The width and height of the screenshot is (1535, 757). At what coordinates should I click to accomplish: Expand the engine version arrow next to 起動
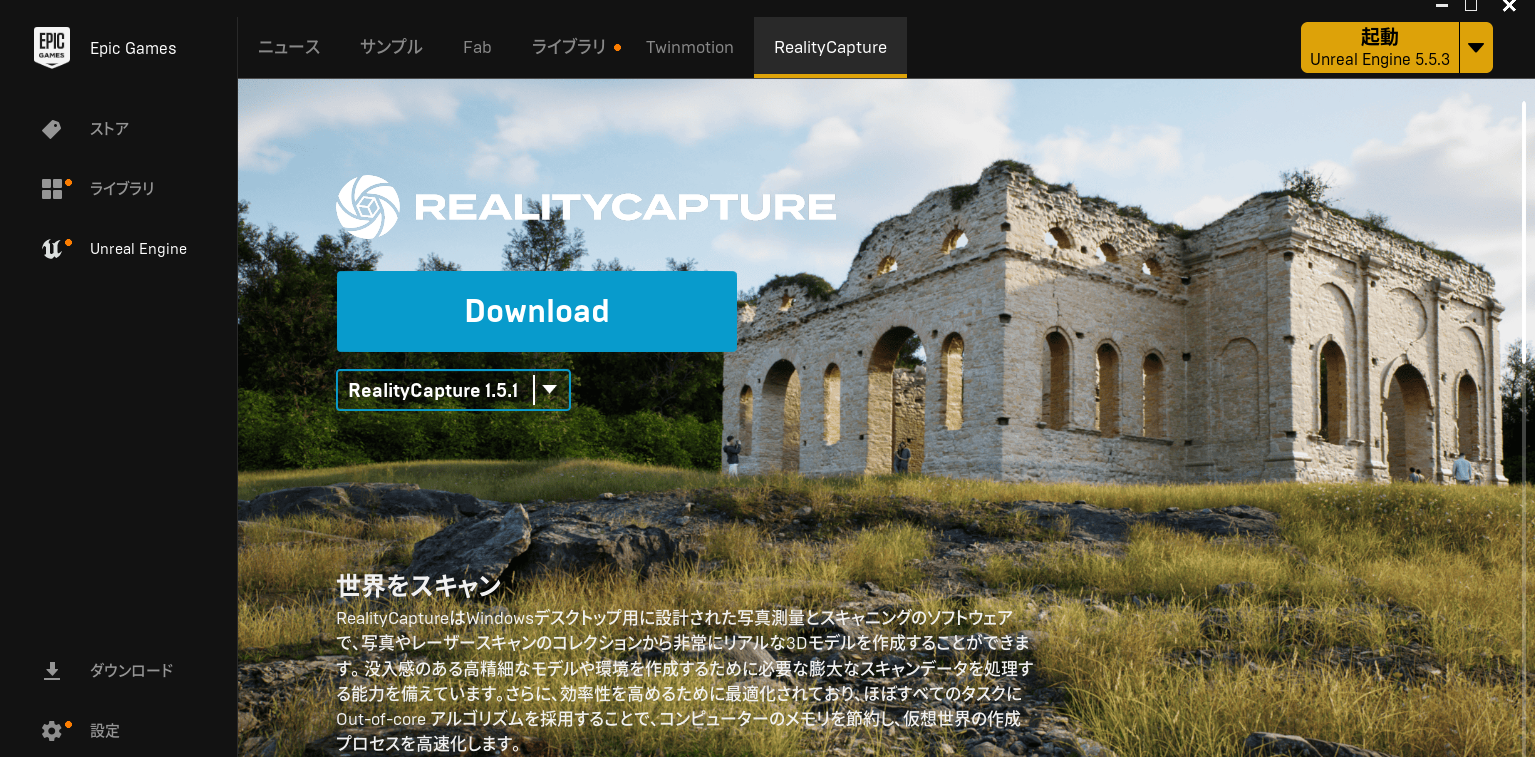point(1476,48)
